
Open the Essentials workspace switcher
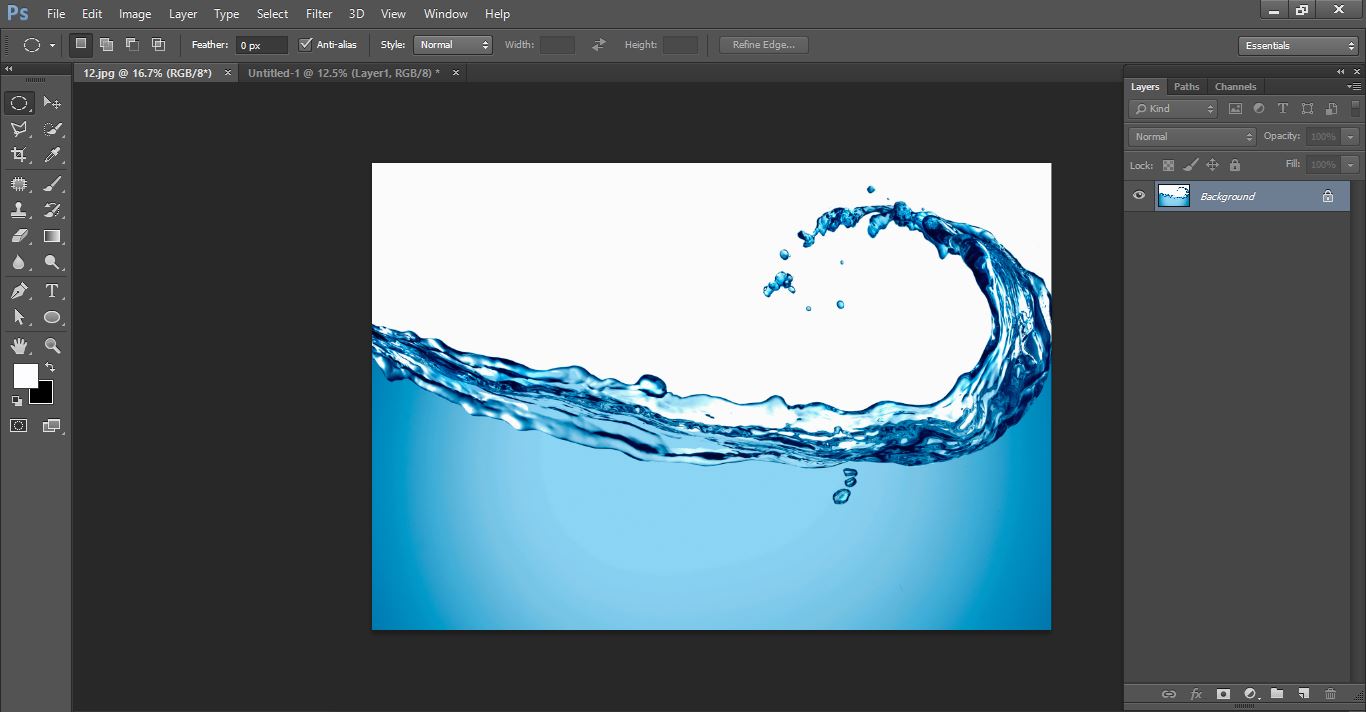pyautogui.click(x=1297, y=45)
